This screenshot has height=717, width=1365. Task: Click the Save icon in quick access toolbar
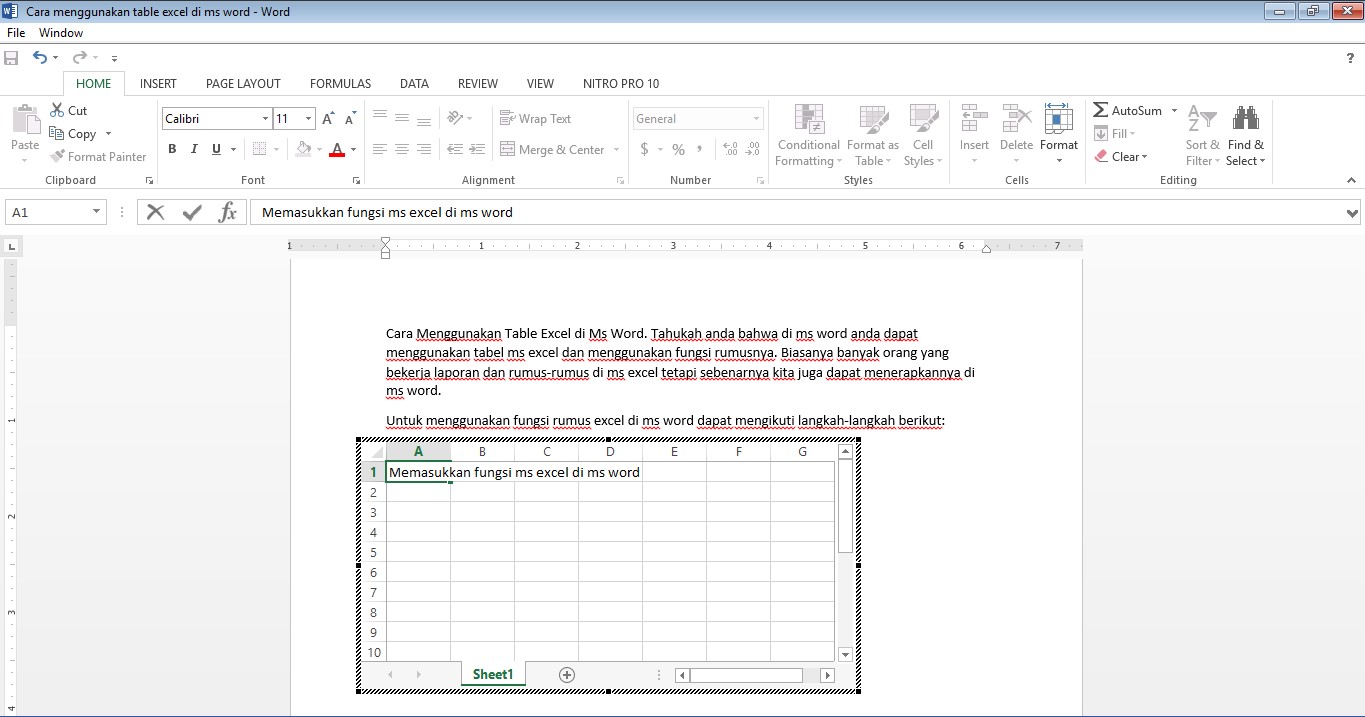pyautogui.click(x=12, y=58)
